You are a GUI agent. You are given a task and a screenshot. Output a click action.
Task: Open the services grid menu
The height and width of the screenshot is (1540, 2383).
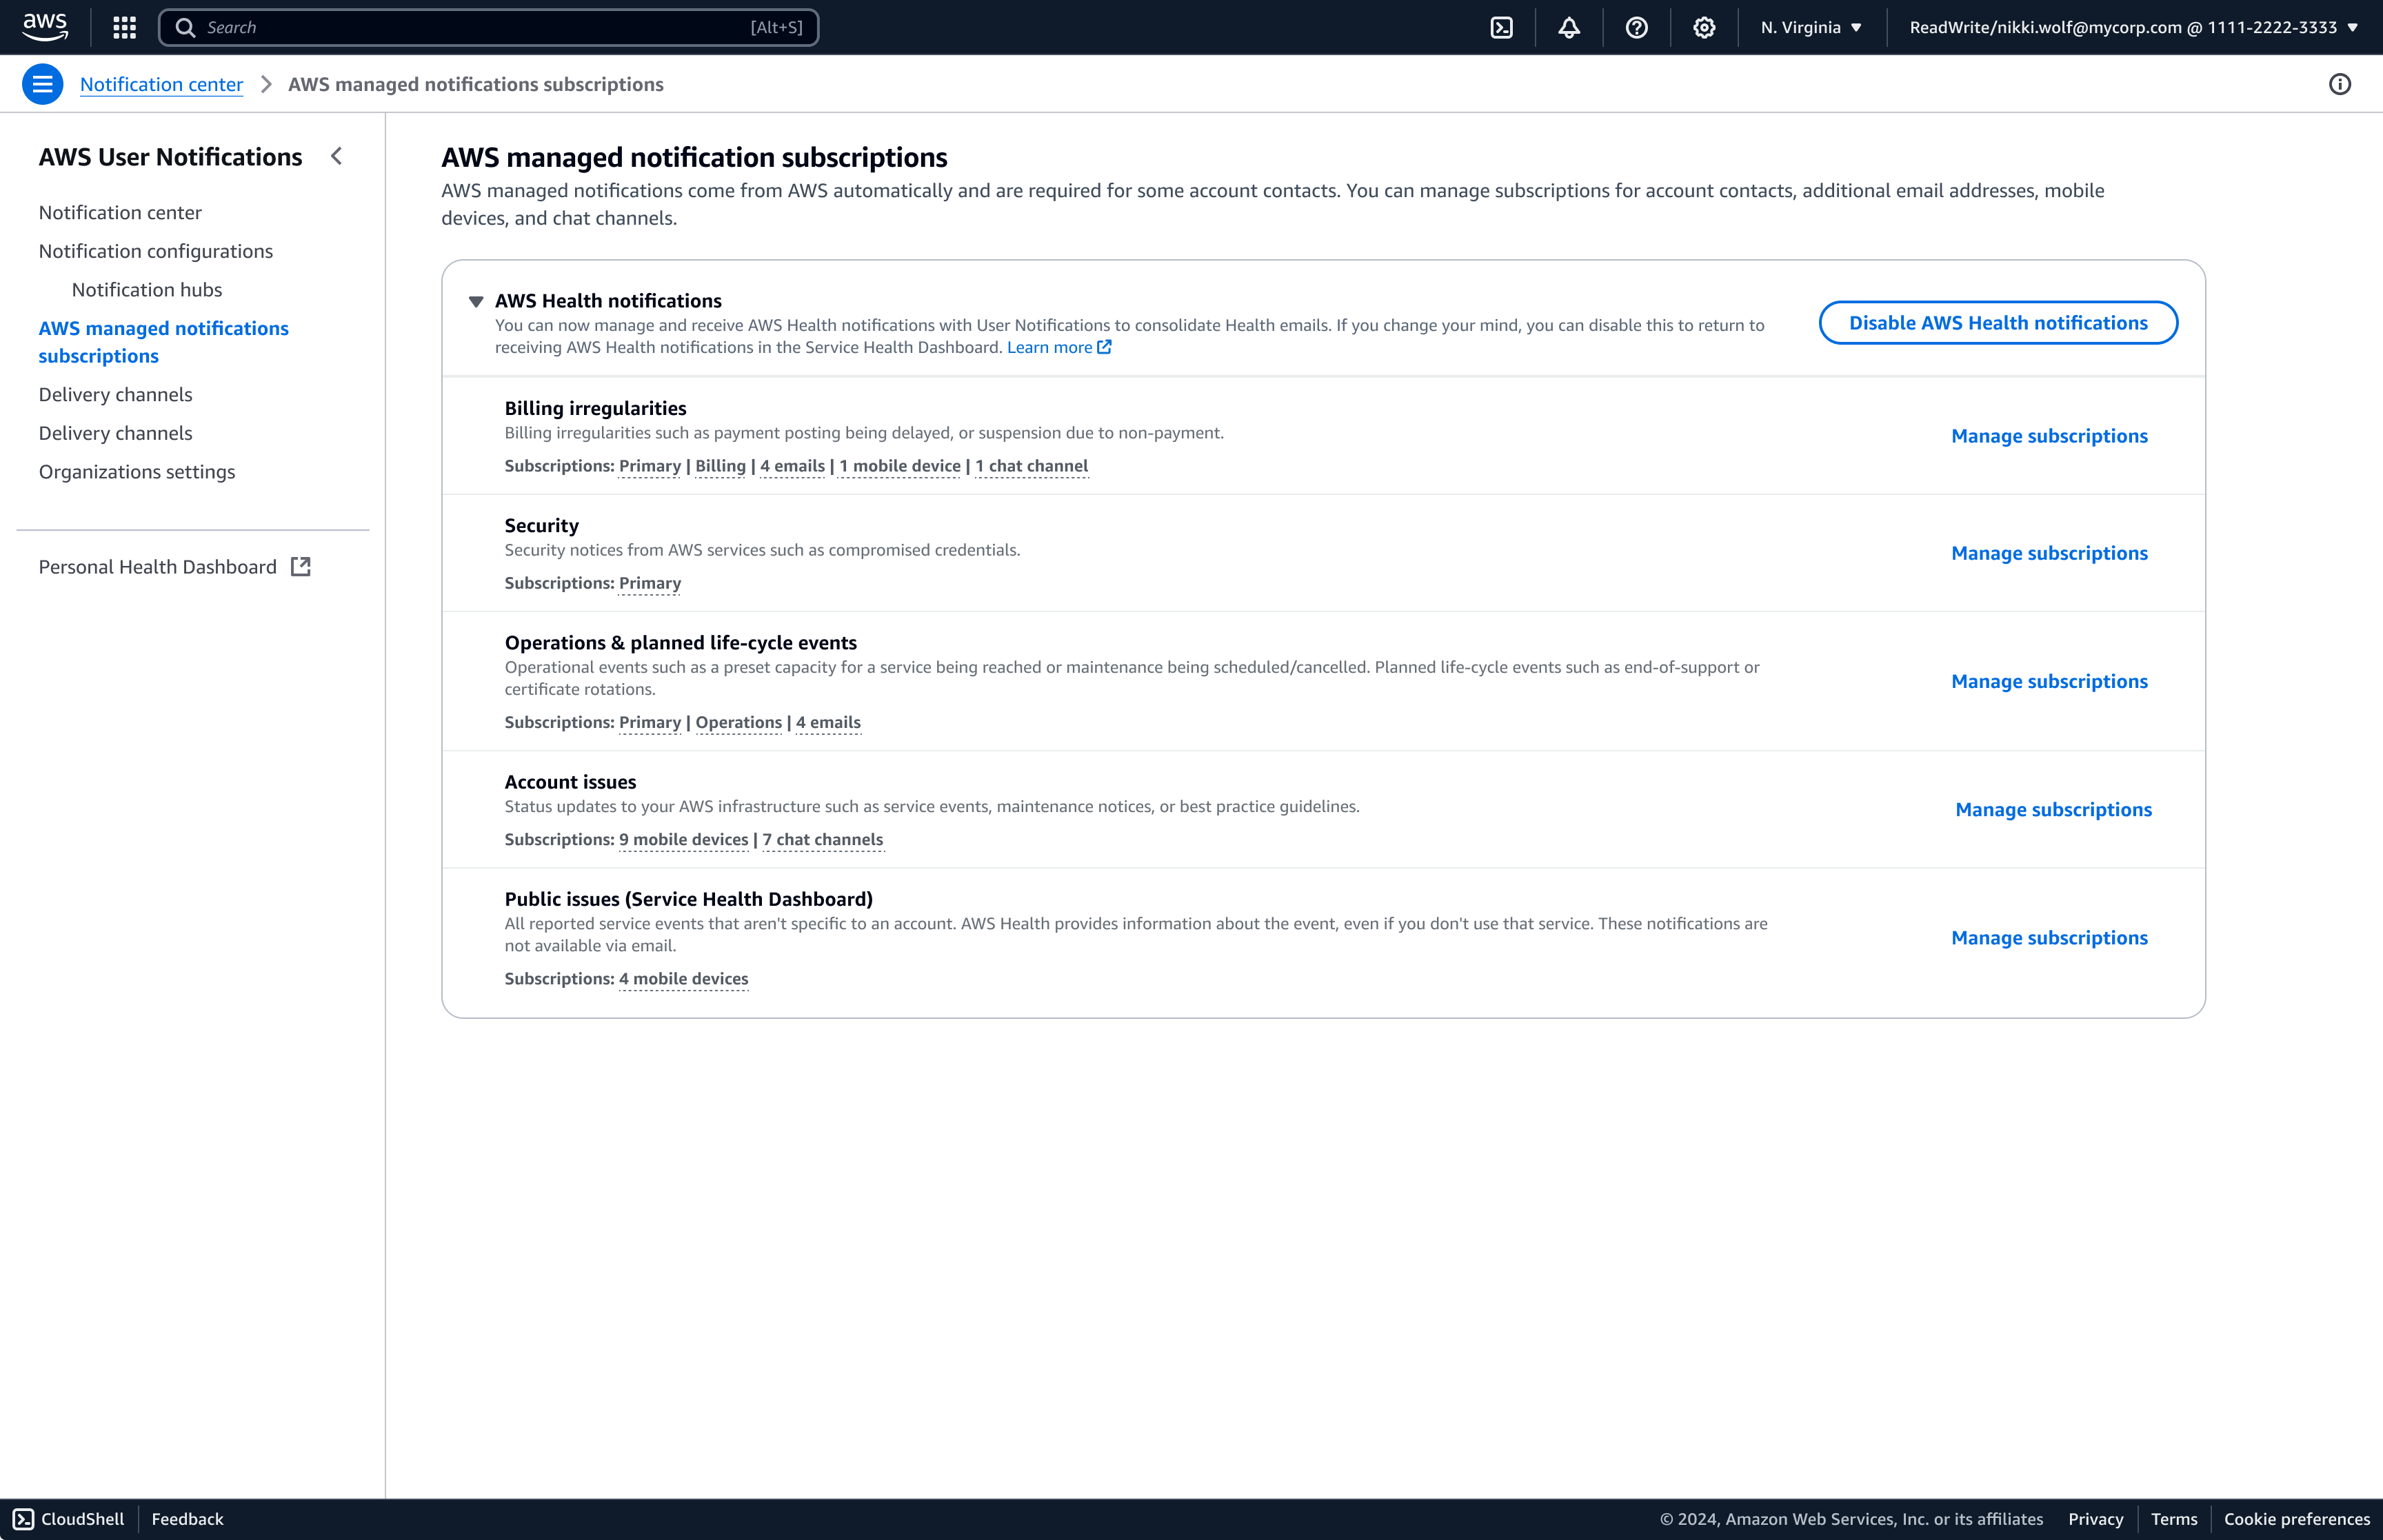125,27
